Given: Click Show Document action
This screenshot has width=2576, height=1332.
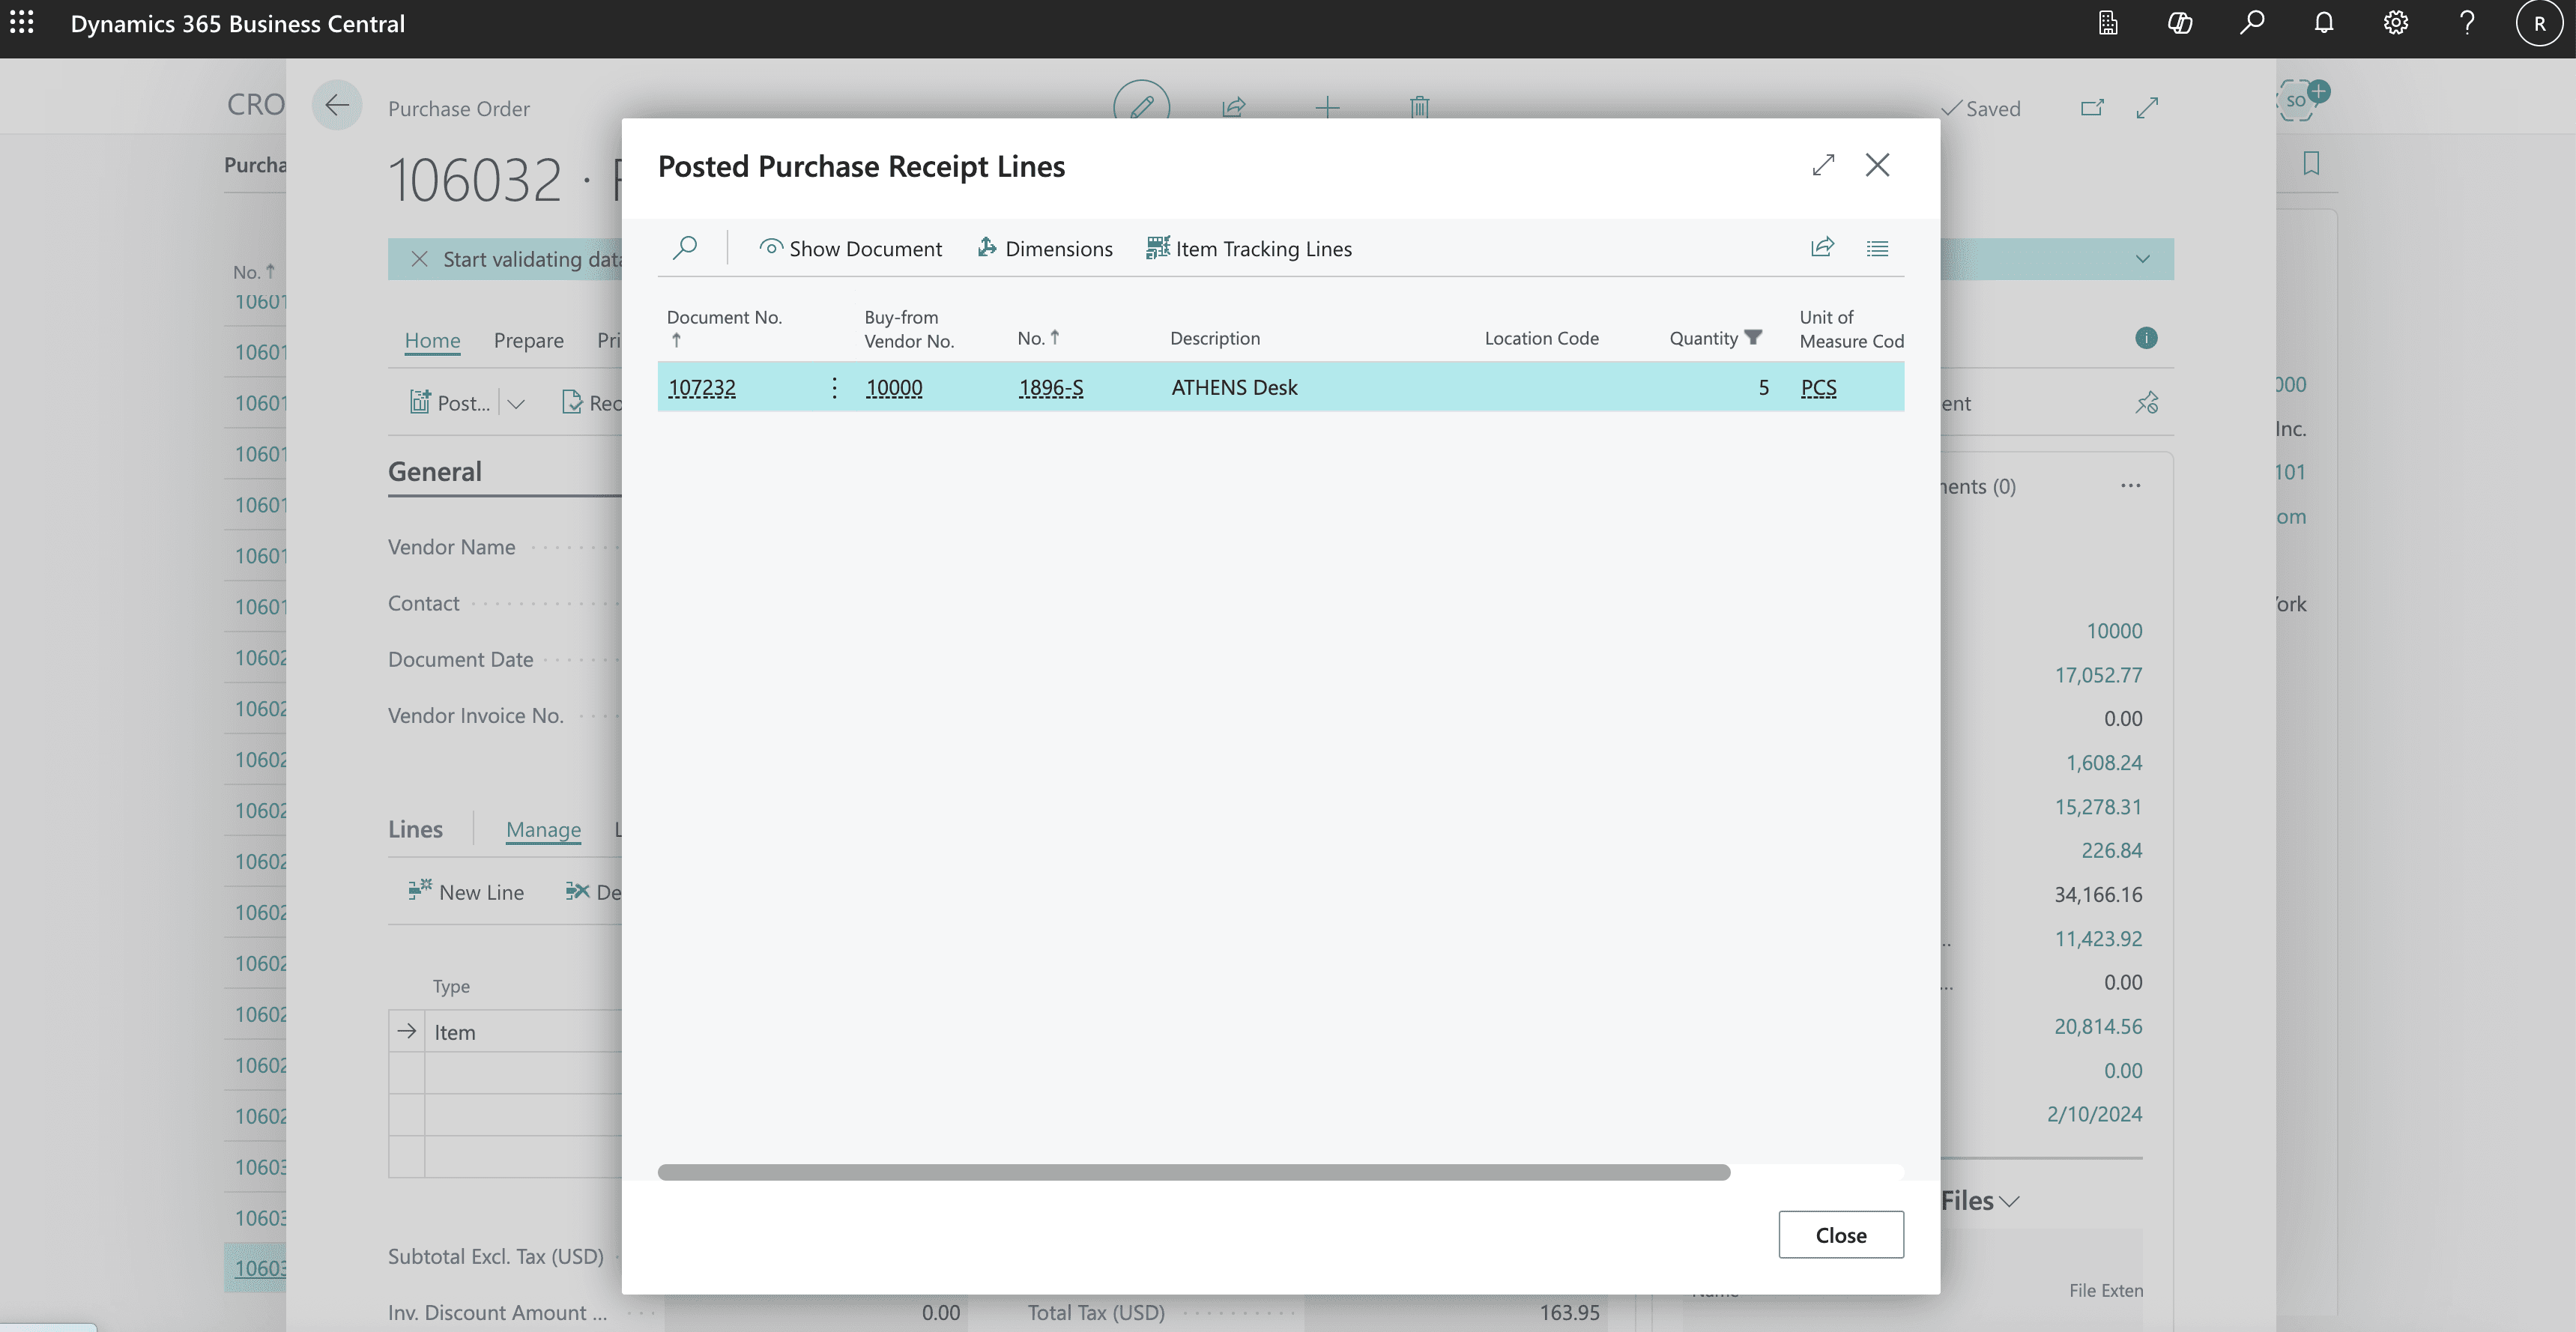Looking at the screenshot, I should tap(850, 248).
